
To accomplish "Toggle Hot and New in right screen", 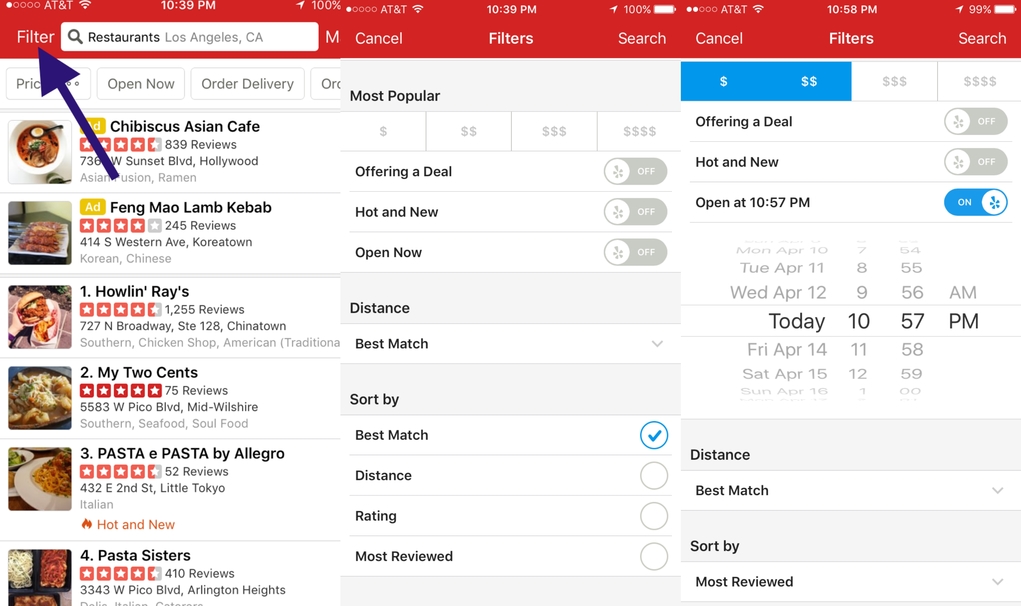I will pos(975,161).
